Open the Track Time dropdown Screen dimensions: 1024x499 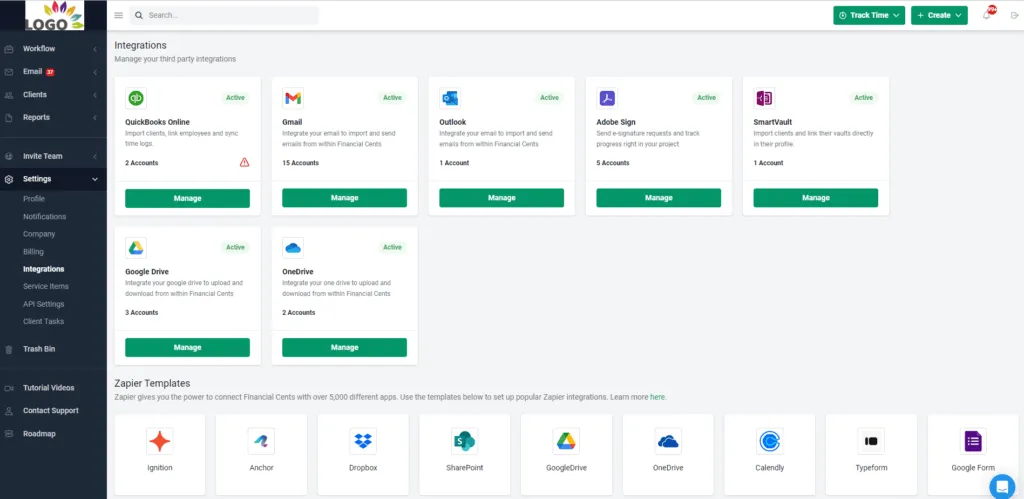pyautogui.click(x=869, y=15)
